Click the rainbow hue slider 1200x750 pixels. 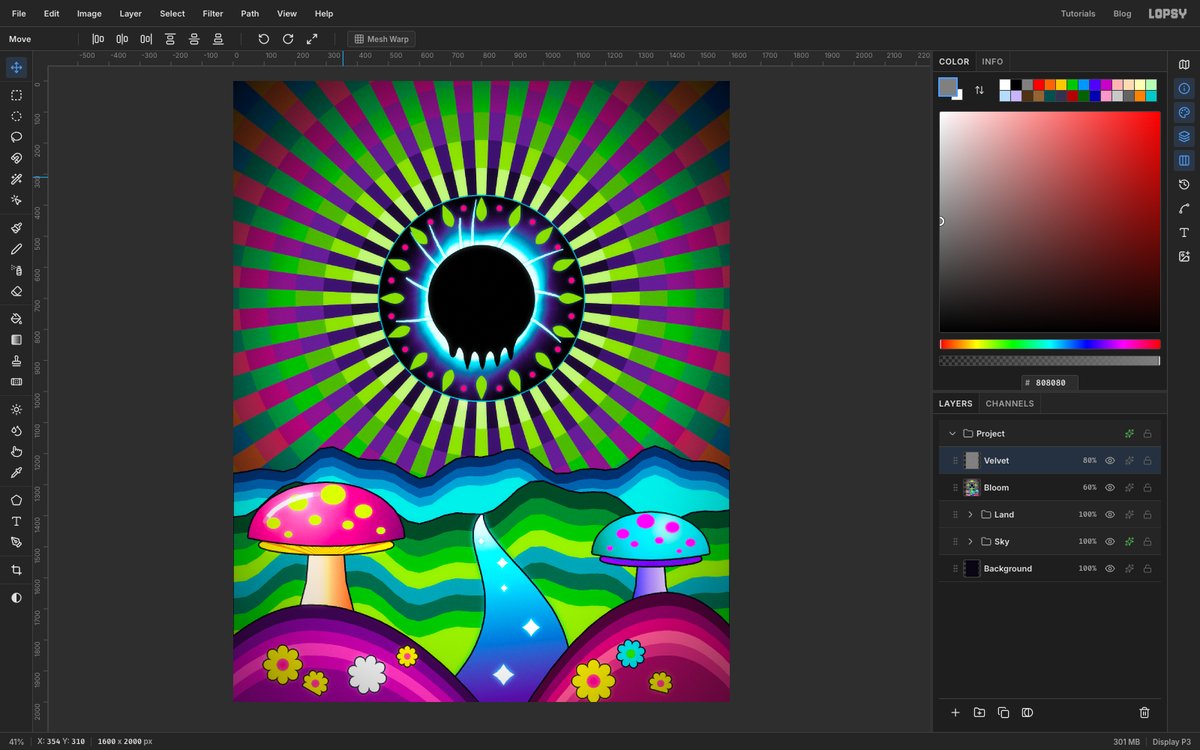(x=1049, y=344)
